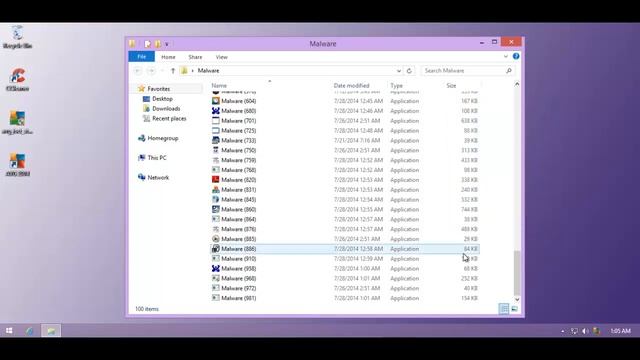Click Properties icon in quick access toolbar
The image size is (640, 360).
click(147, 44)
